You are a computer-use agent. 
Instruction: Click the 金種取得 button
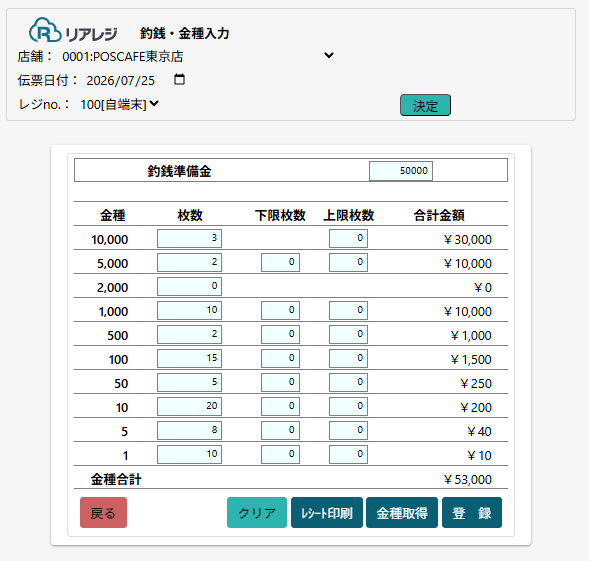(x=402, y=513)
